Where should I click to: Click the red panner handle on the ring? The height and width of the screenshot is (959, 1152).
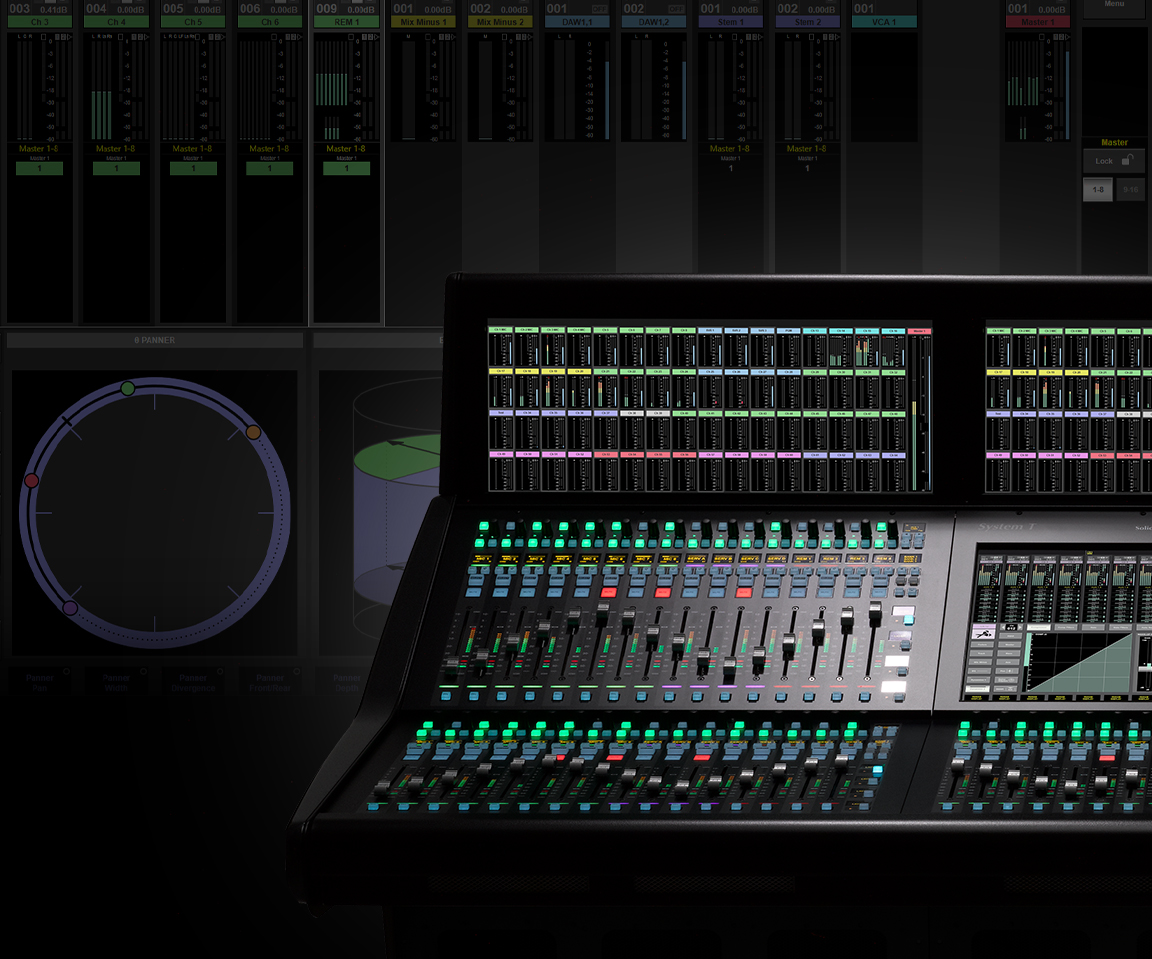[x=31, y=481]
